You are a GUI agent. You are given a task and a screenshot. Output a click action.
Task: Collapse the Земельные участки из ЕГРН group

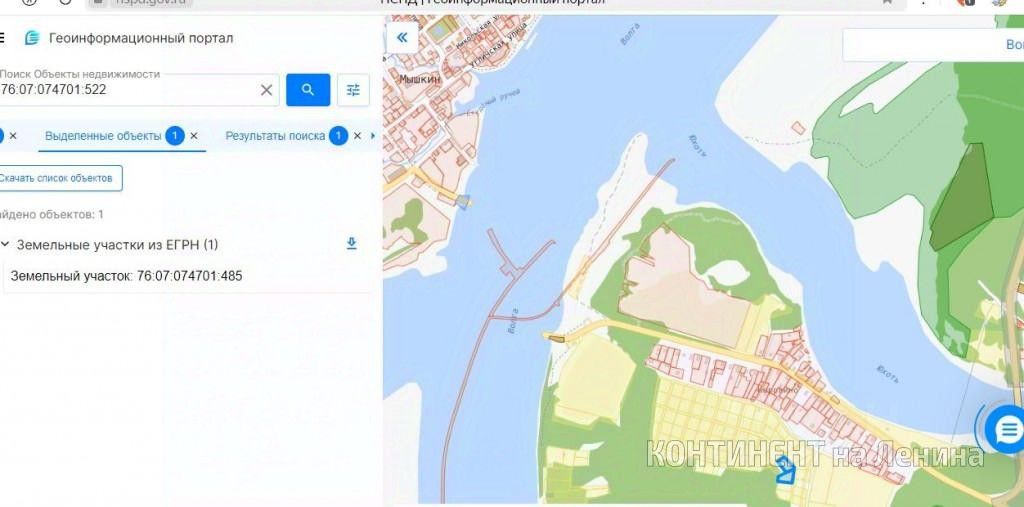[x=5, y=244]
